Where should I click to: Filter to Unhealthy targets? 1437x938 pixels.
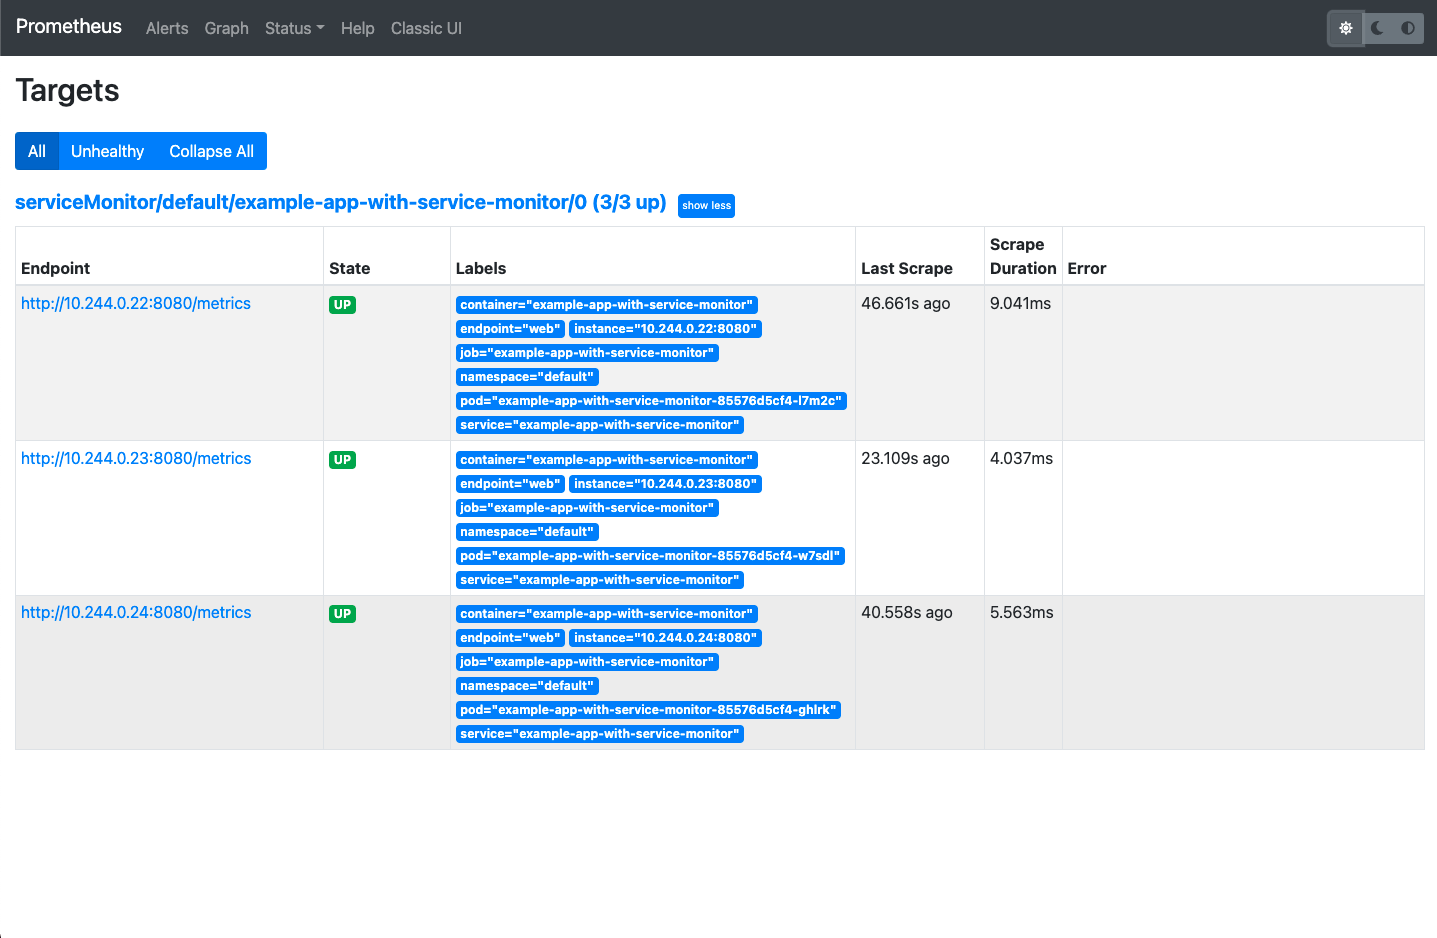click(x=107, y=151)
